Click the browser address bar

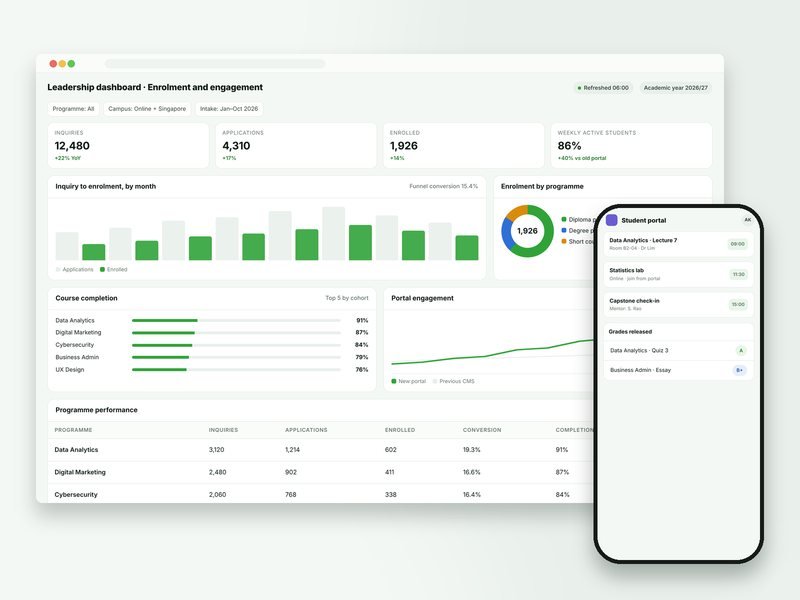215,64
